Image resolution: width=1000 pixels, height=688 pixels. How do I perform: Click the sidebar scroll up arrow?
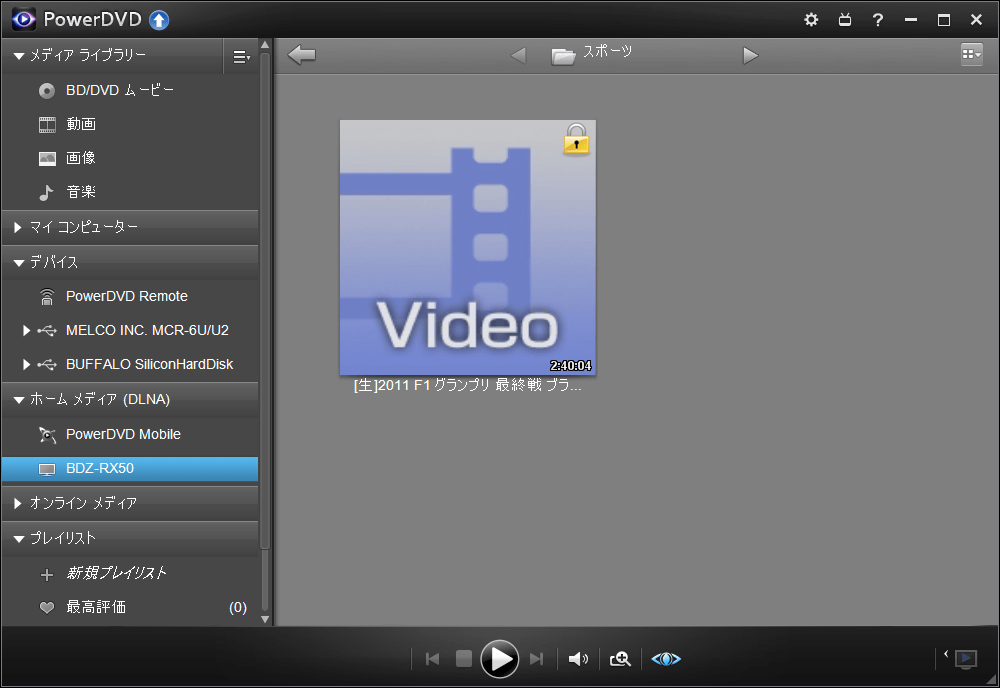[x=265, y=45]
